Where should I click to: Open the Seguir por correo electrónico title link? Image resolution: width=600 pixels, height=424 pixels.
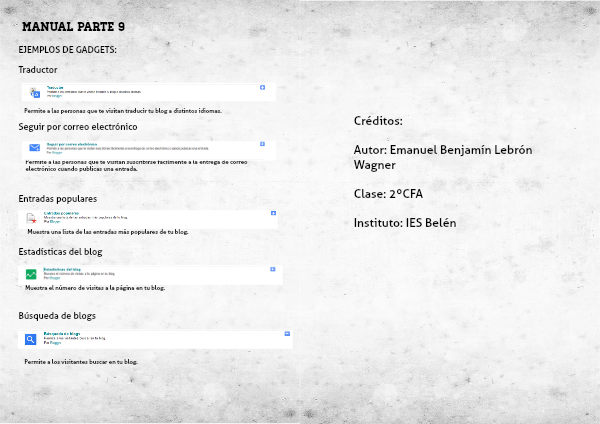point(72,143)
